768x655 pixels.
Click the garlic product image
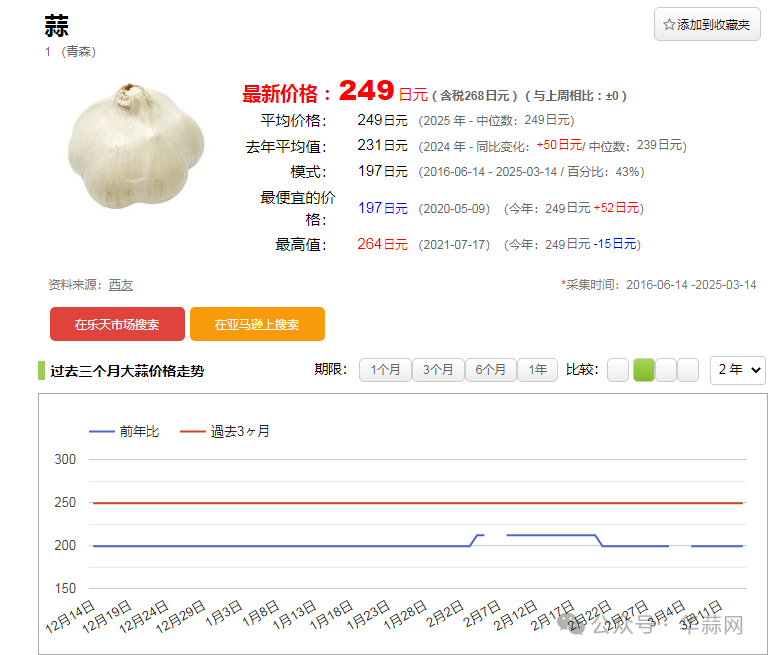pyautogui.click(x=136, y=147)
